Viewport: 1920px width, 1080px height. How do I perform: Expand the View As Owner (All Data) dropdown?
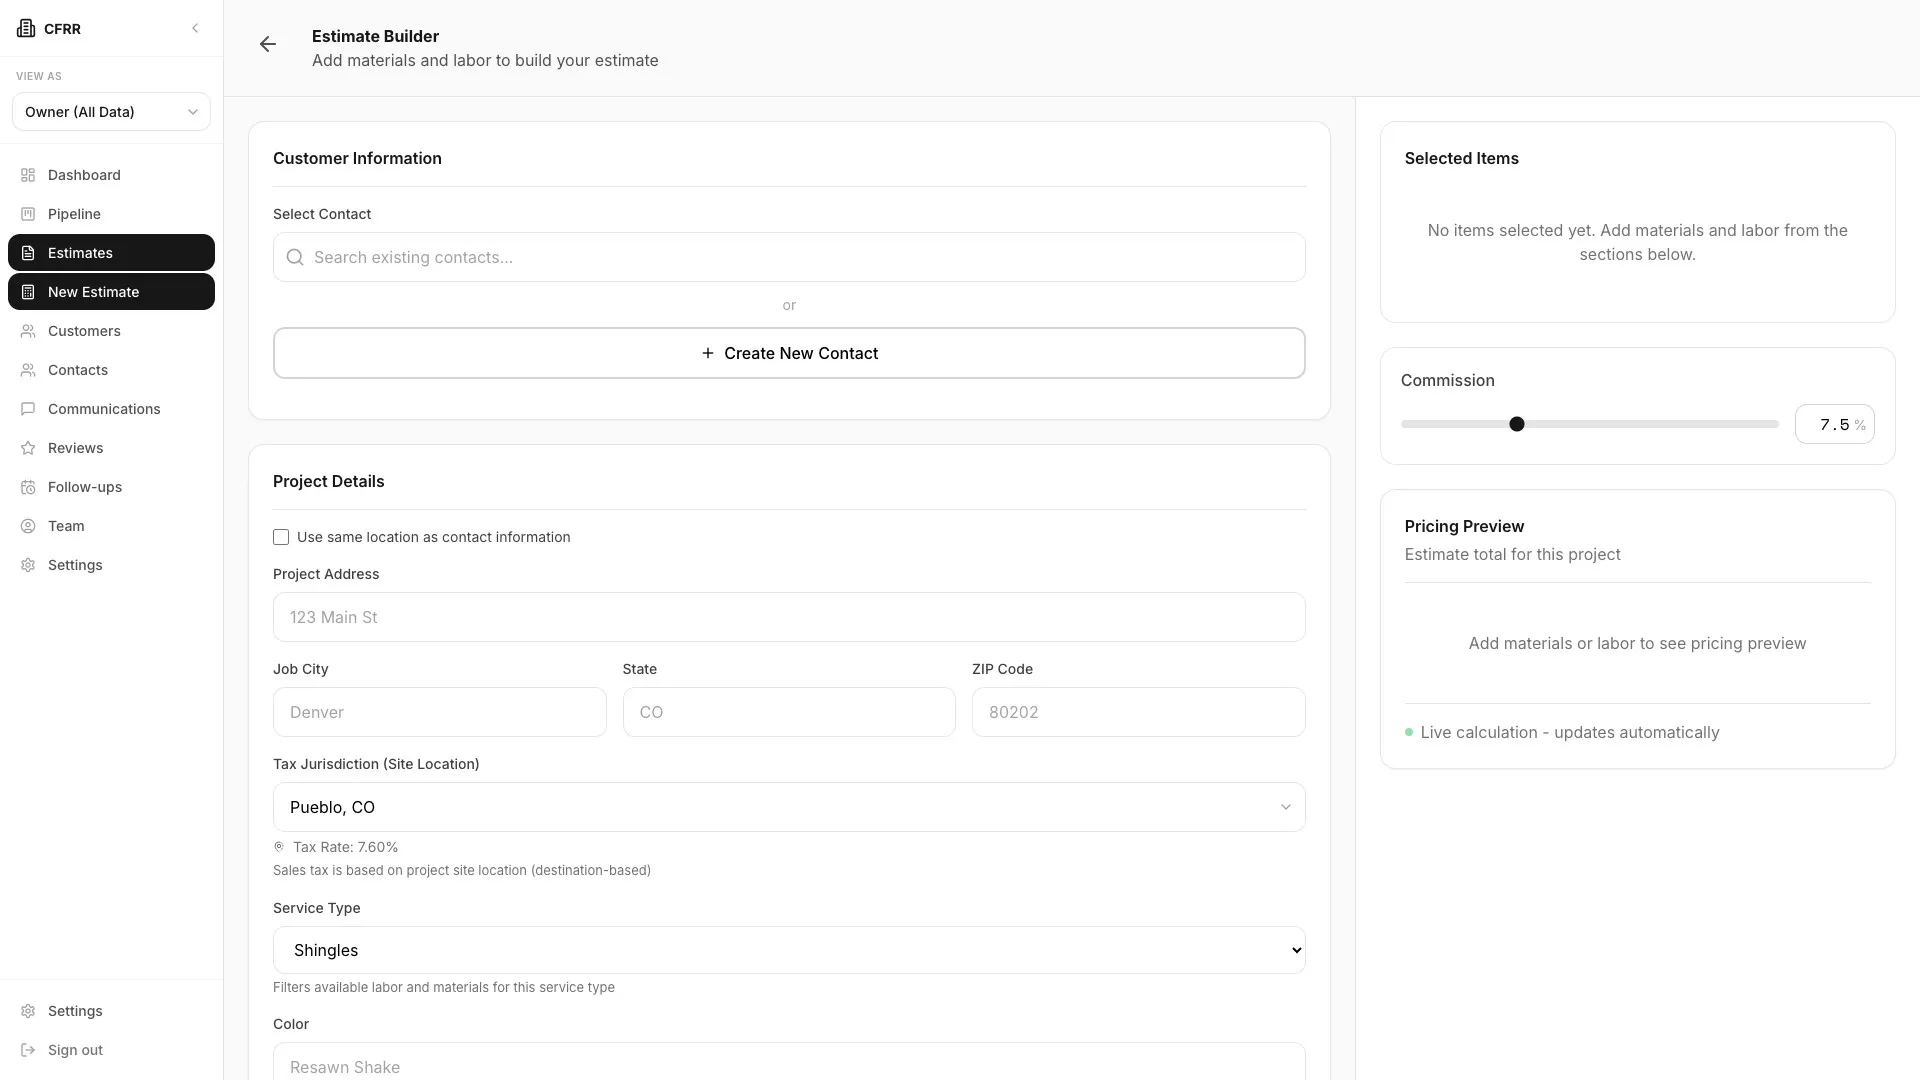pos(111,112)
